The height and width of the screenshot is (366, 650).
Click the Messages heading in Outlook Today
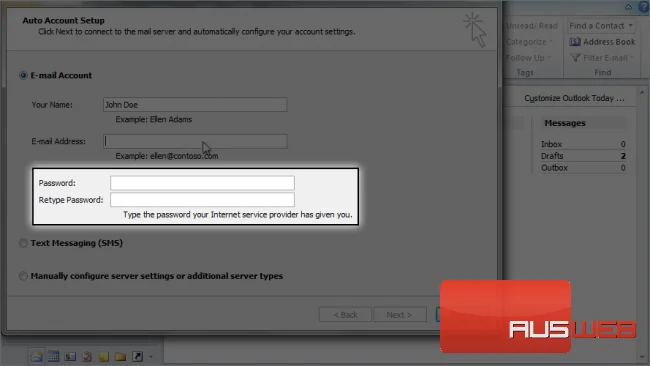point(565,123)
